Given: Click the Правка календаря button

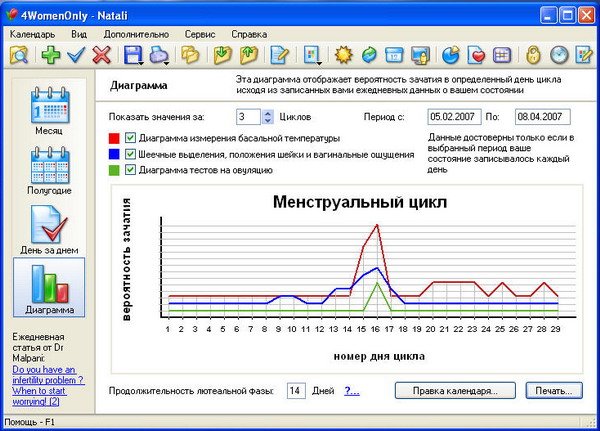Looking at the screenshot, I should coord(455,391).
